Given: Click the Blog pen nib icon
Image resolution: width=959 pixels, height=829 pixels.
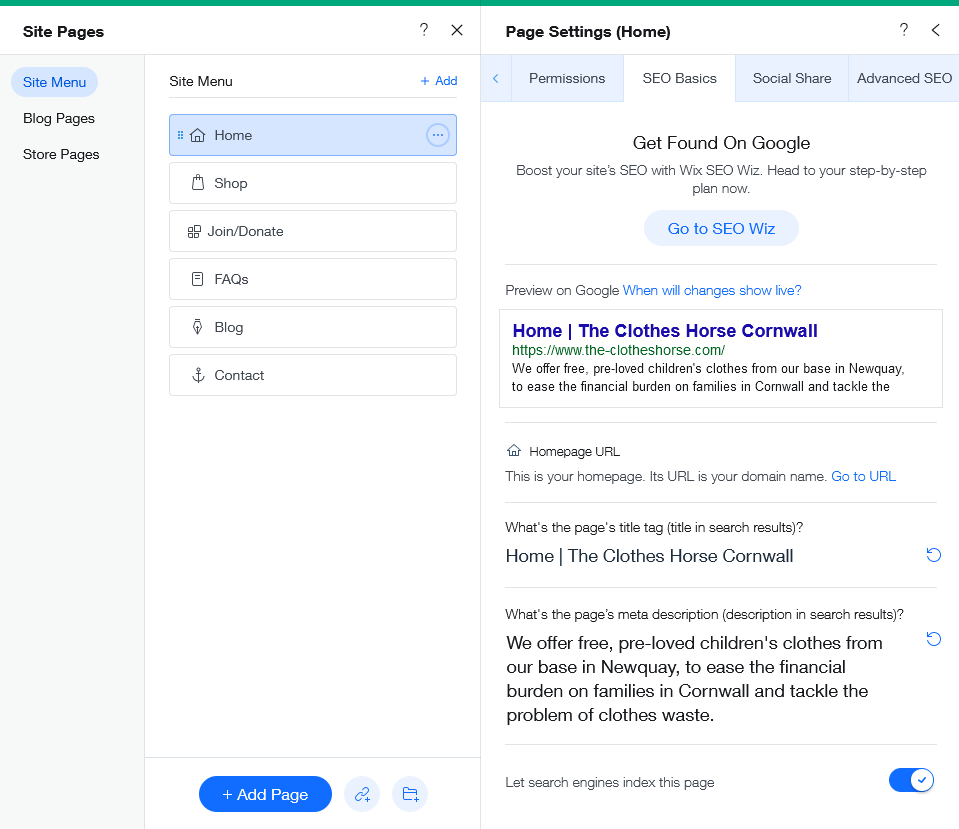Looking at the screenshot, I should (198, 327).
